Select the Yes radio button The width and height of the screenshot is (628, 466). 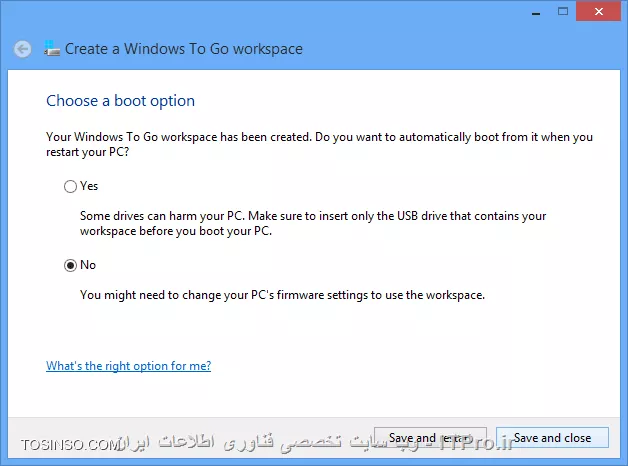tap(70, 186)
